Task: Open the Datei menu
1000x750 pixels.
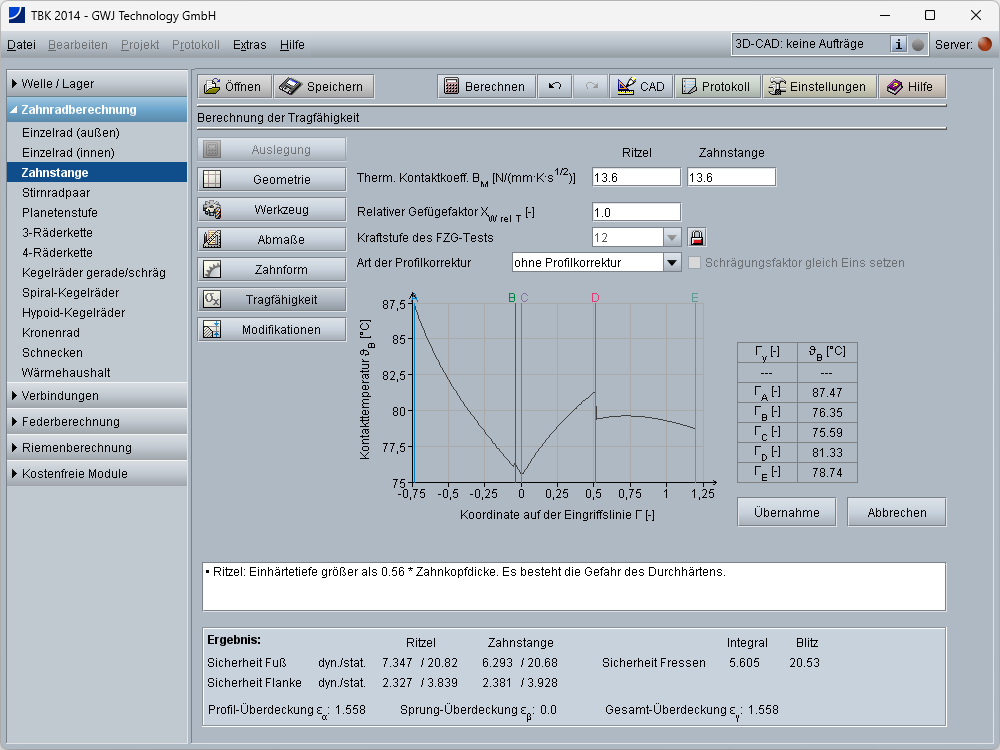Action: pos(21,45)
